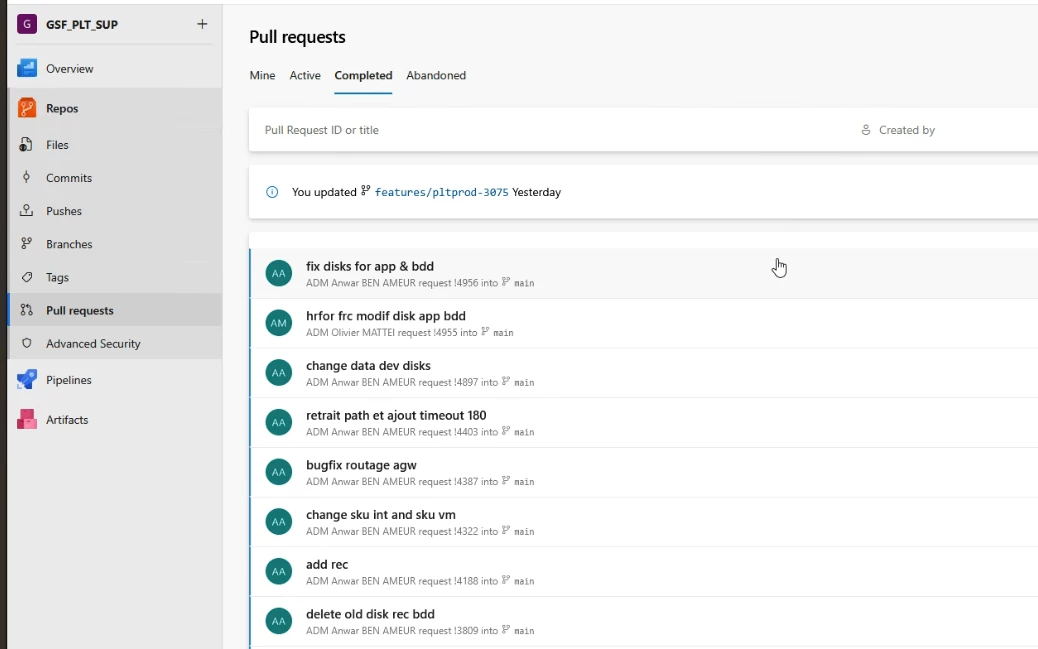The height and width of the screenshot is (649, 1038).
Task: Open pull request 'bugfix routage agw'
Action: tap(361, 465)
